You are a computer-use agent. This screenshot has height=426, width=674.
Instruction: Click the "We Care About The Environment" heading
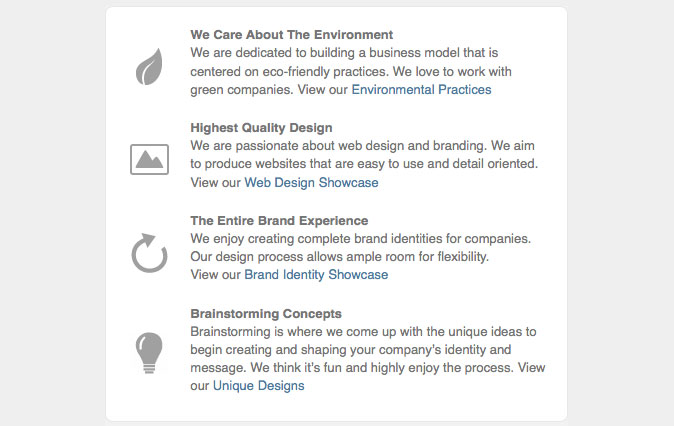[291, 35]
